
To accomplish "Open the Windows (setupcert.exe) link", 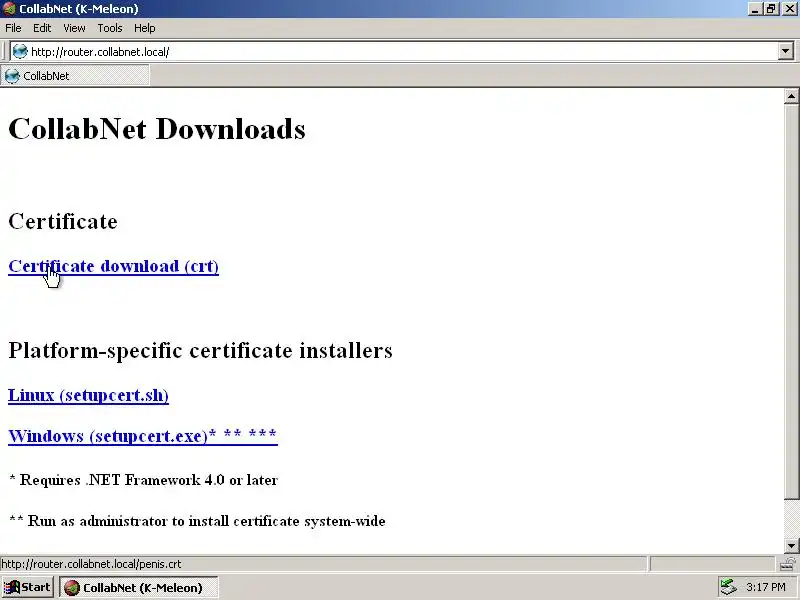I will click(x=143, y=436).
